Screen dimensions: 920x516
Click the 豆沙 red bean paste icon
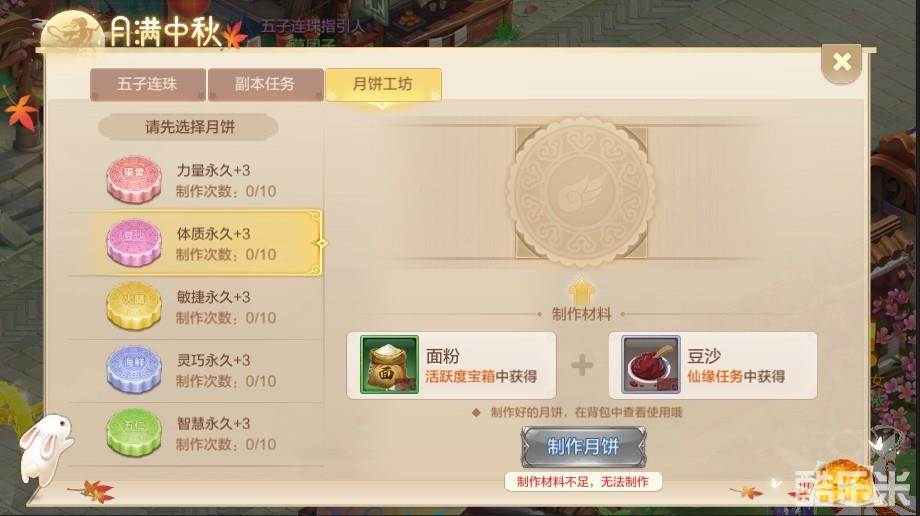pos(651,365)
